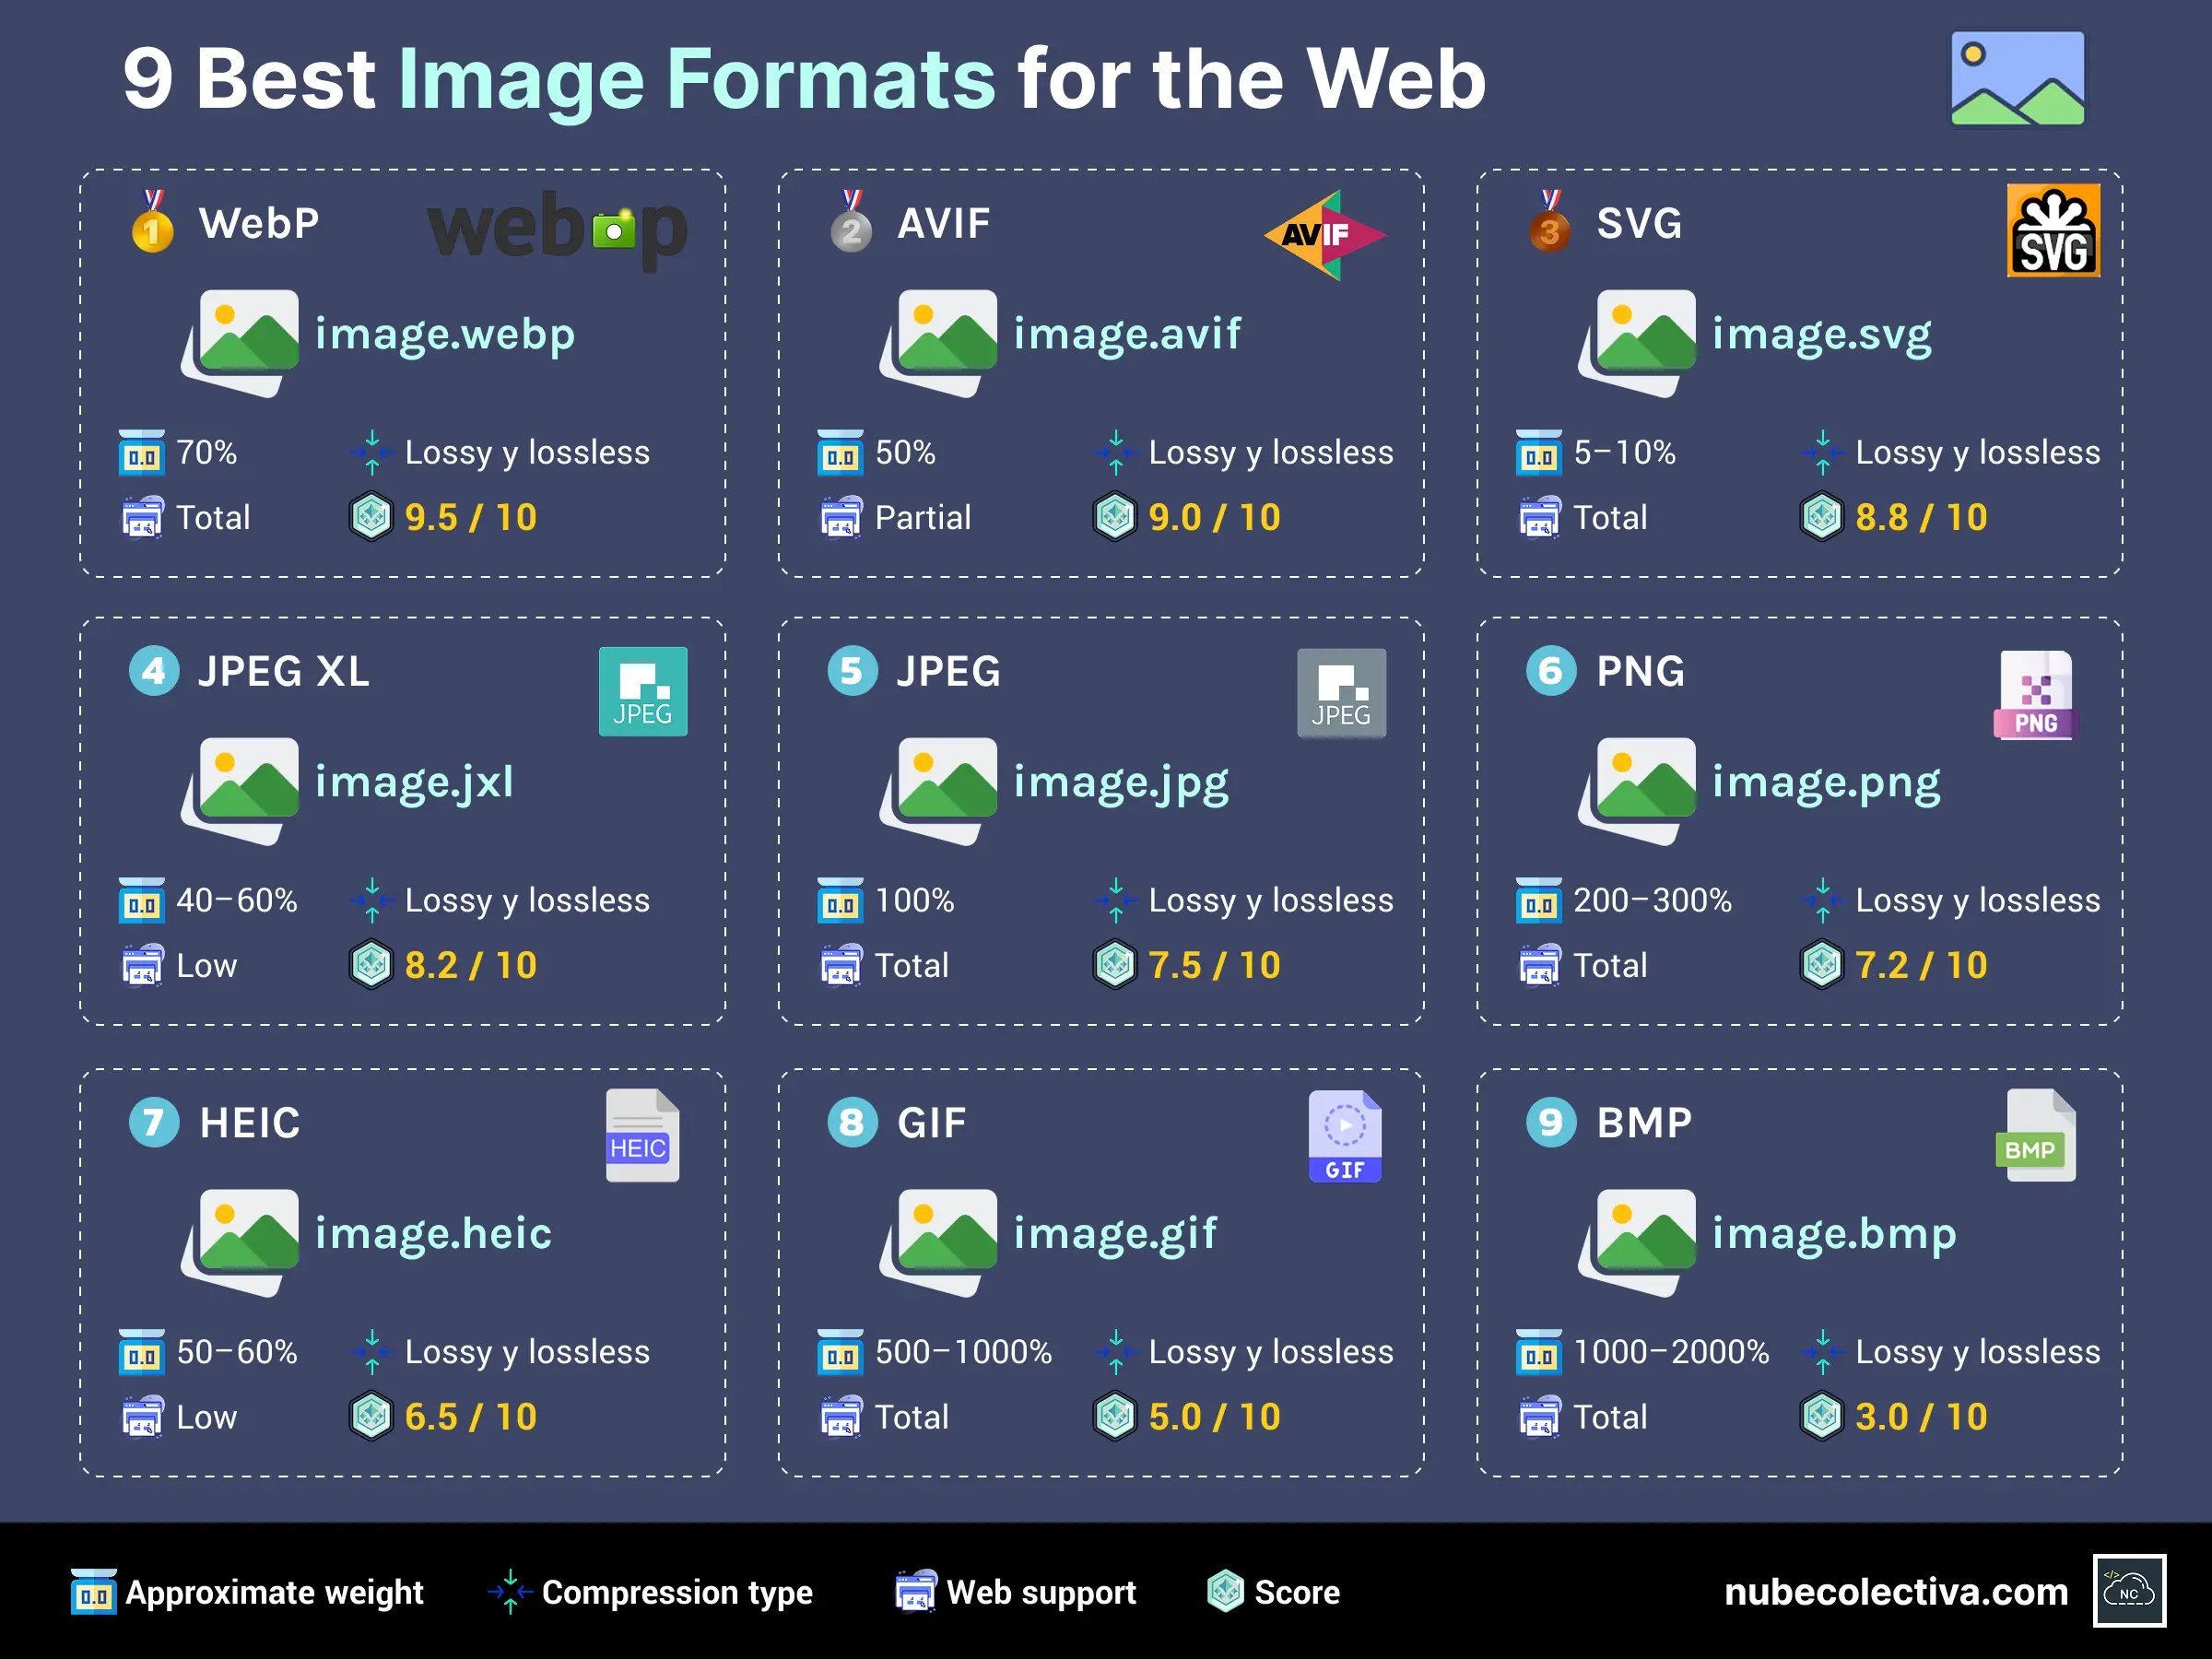Click the green BMP file icon
Image resolution: width=2212 pixels, height=1659 pixels.
tap(2036, 1135)
